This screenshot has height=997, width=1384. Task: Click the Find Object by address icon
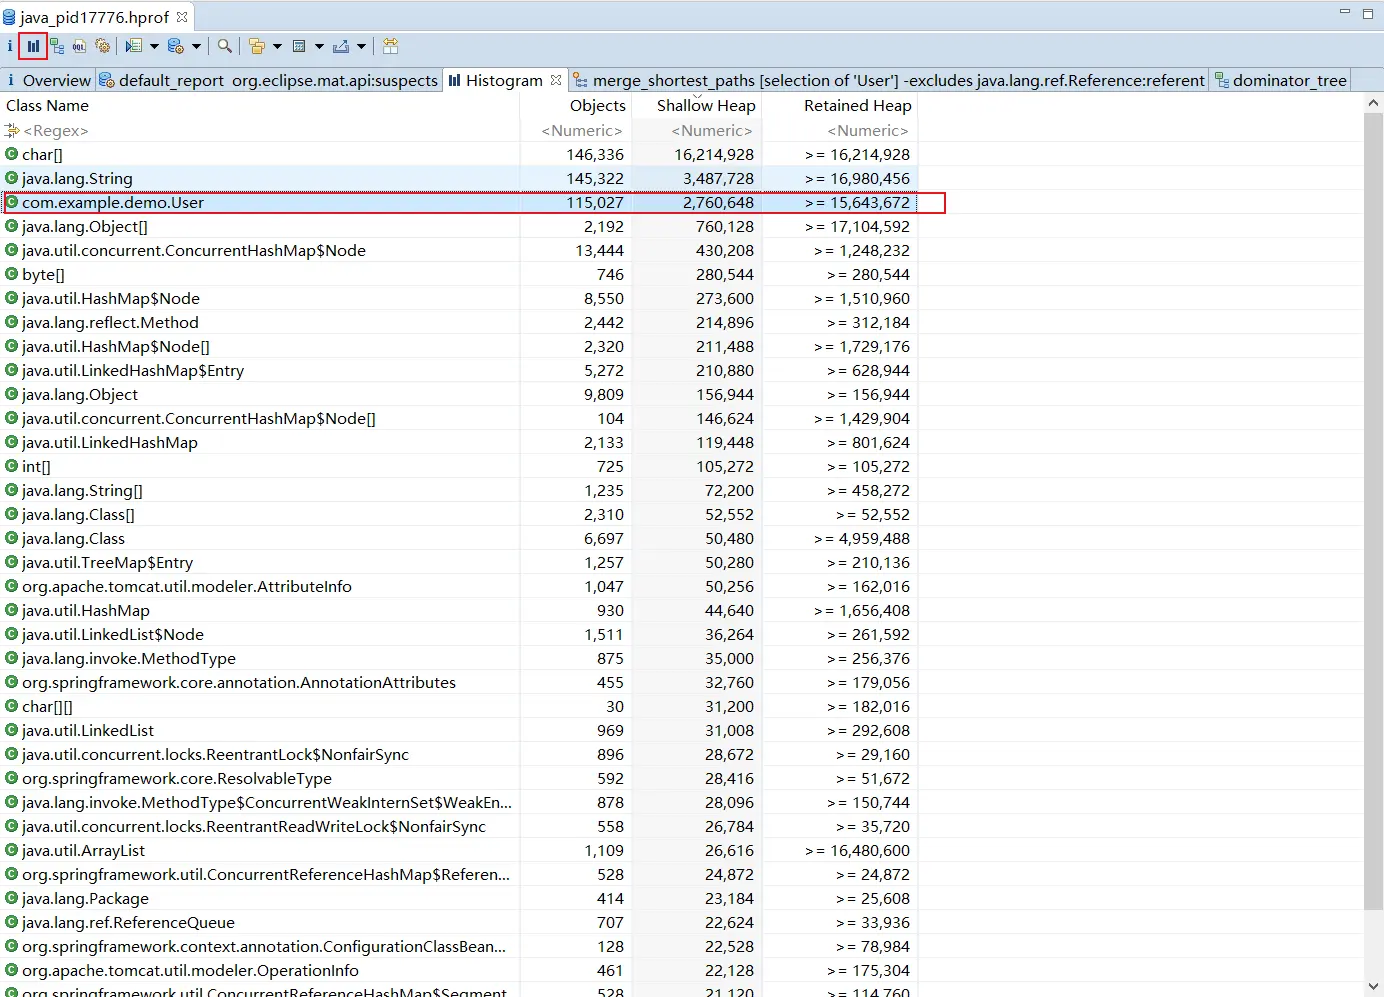(x=225, y=46)
